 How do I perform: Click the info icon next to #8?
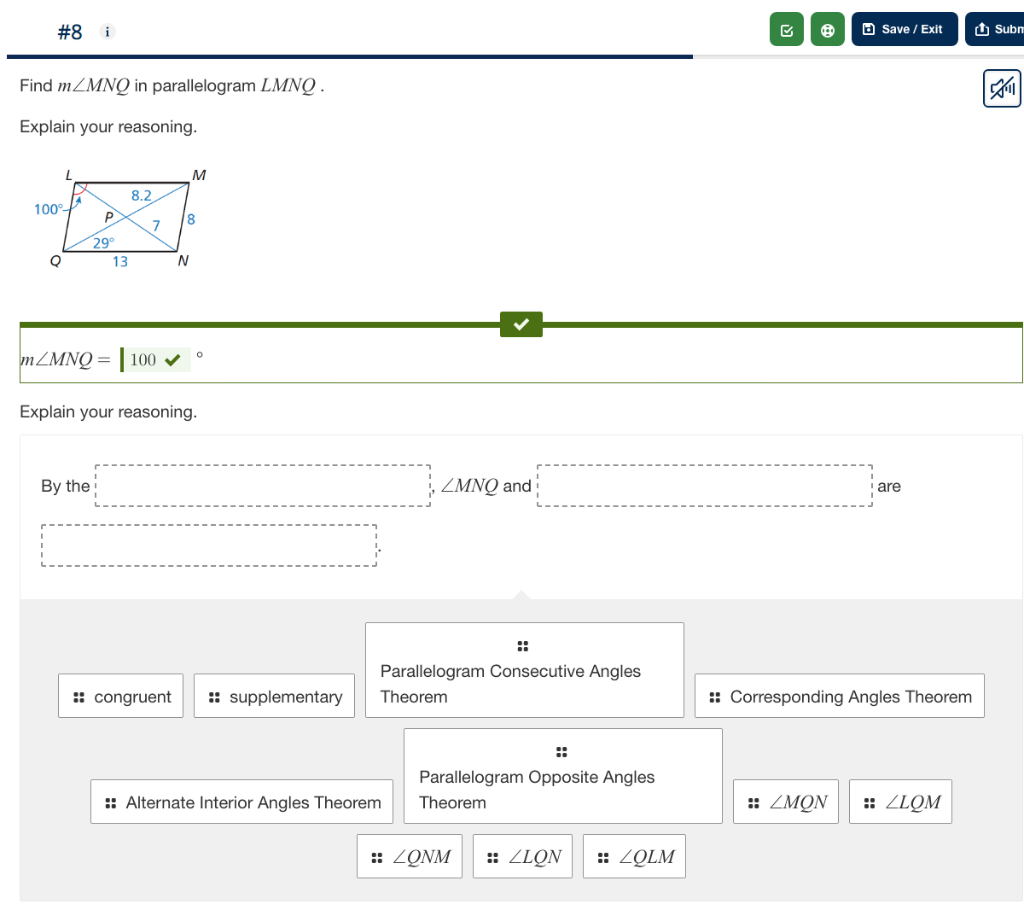coord(107,31)
